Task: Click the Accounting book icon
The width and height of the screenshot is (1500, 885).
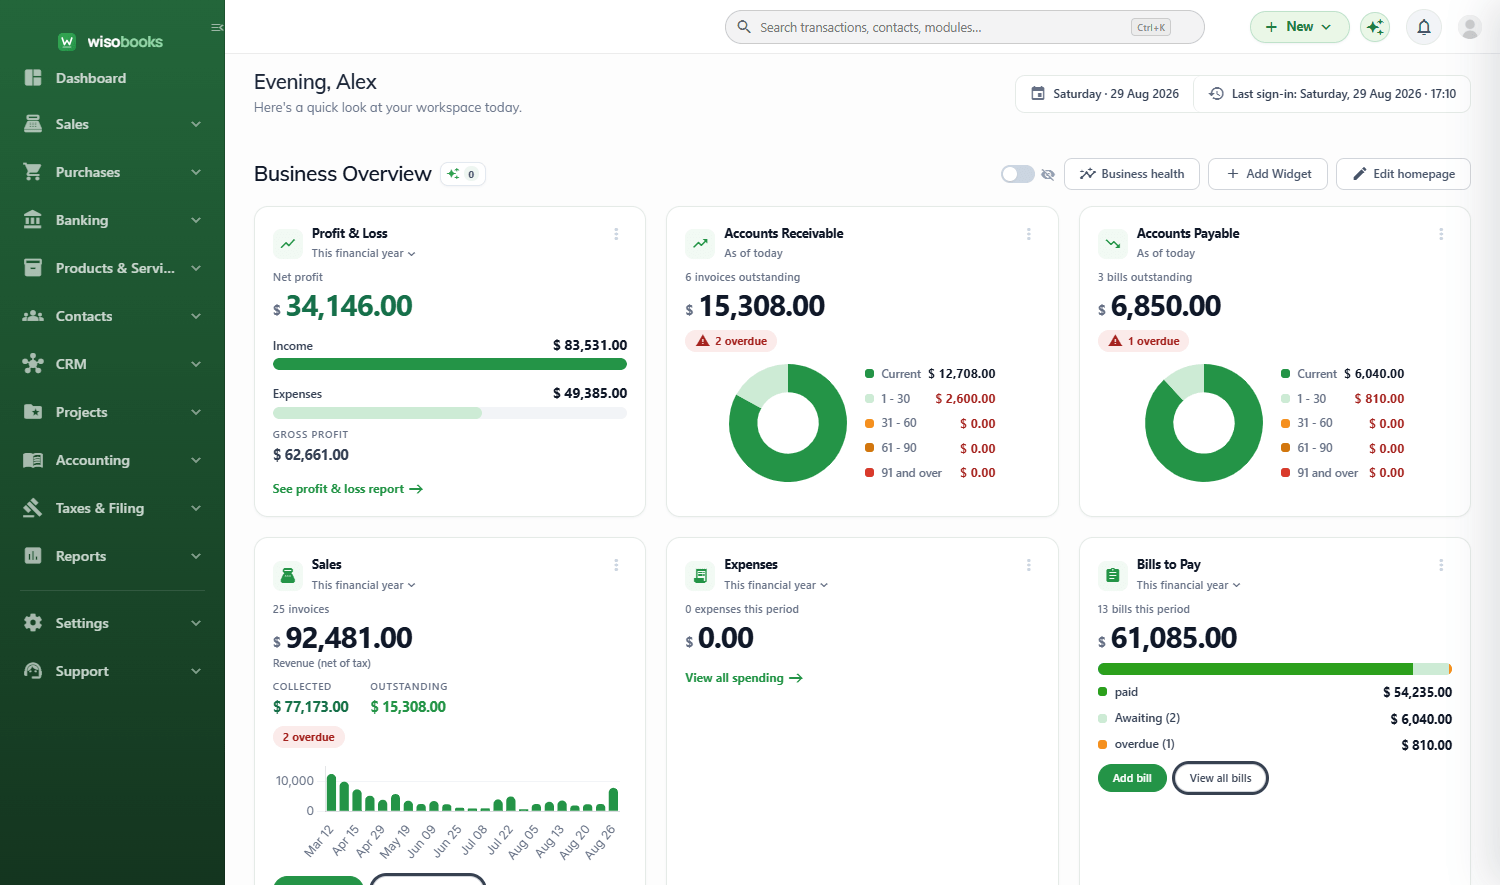Action: pyautogui.click(x=33, y=460)
